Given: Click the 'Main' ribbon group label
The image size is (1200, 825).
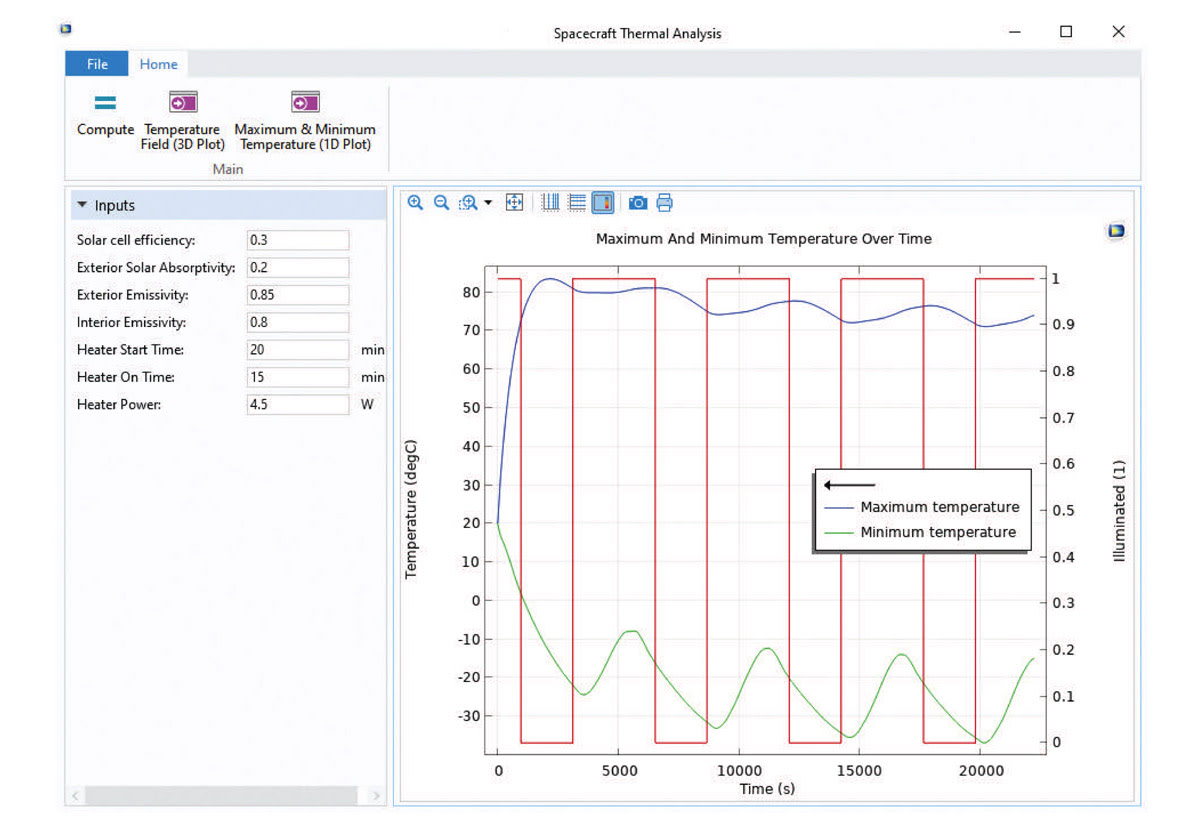Looking at the screenshot, I should pos(228,169).
